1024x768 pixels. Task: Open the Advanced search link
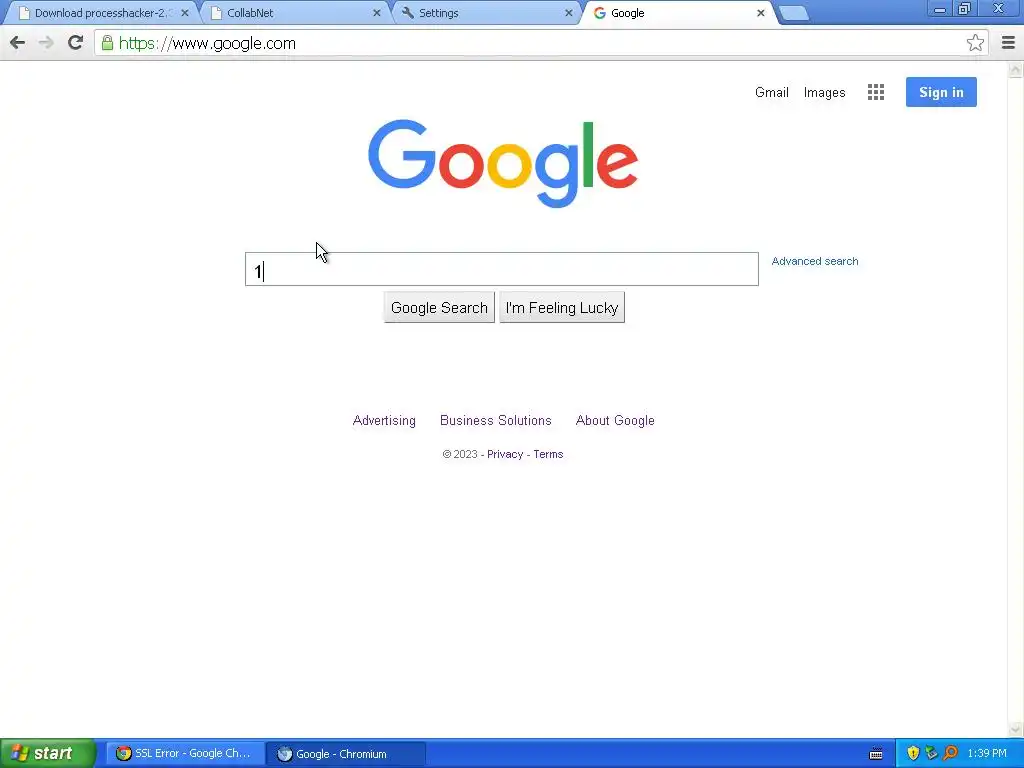814,261
